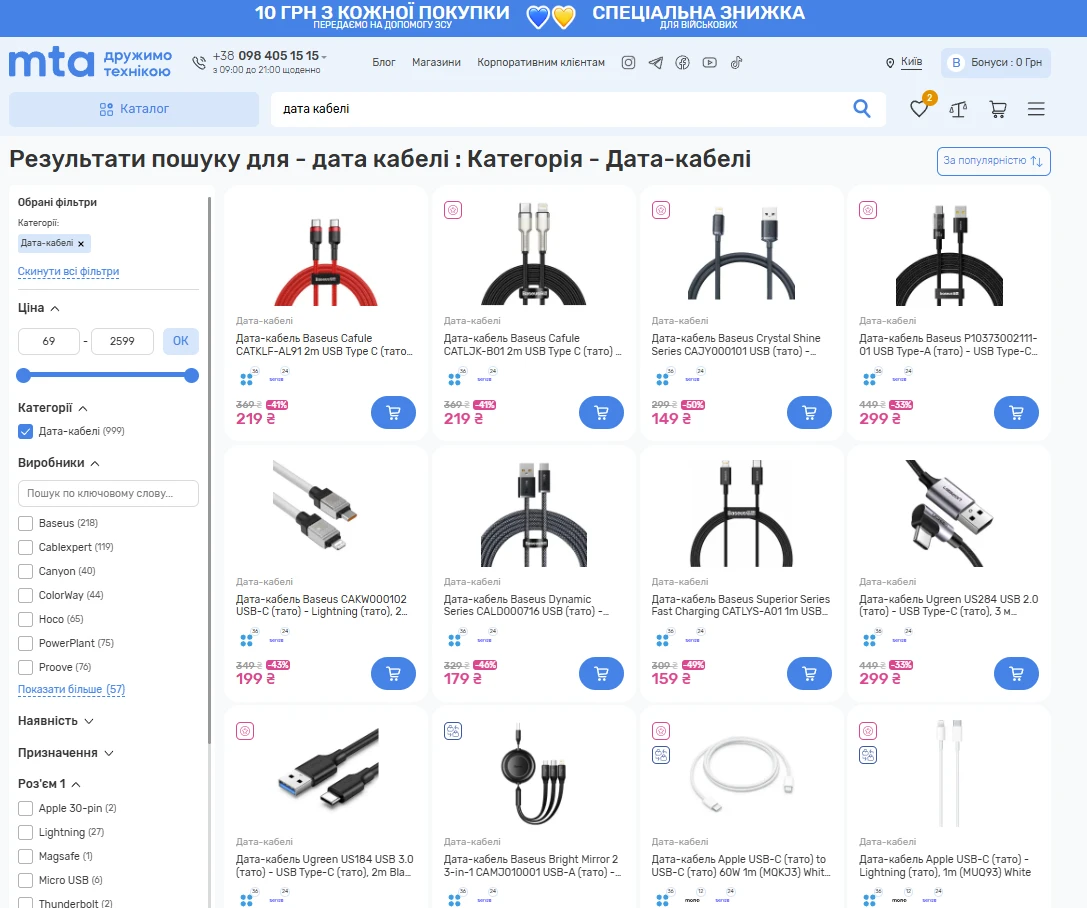Remove the Дата-кабелі filter chip
Image resolution: width=1087 pixels, height=908 pixels.
coord(81,243)
